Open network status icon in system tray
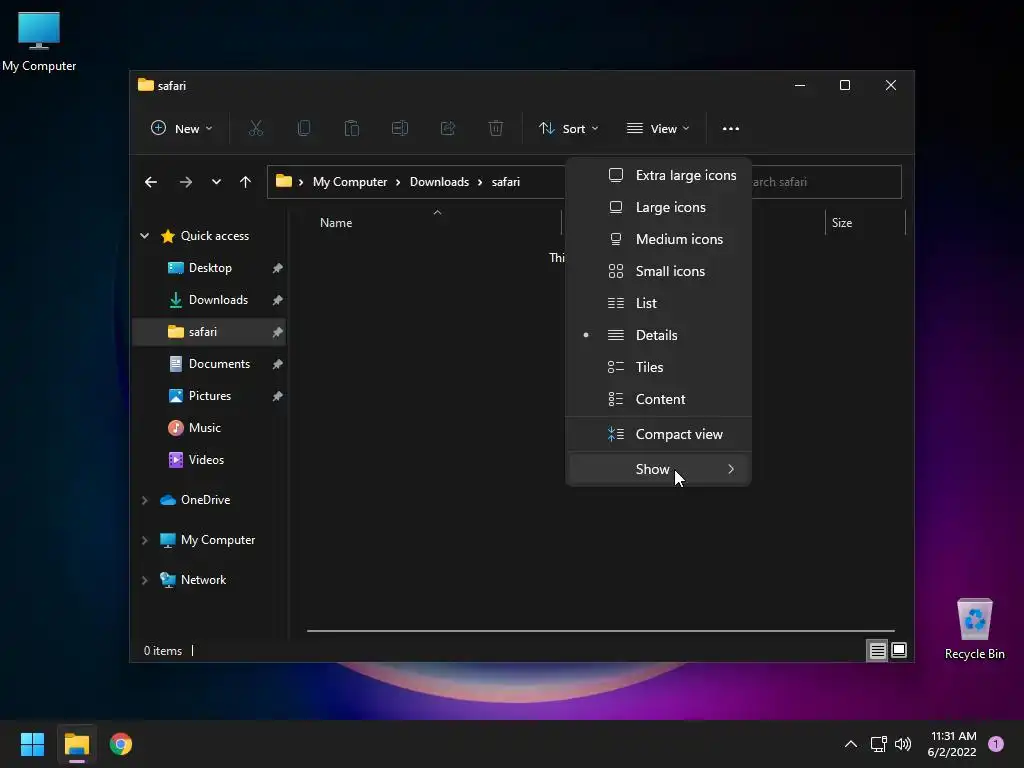Viewport: 1024px width, 768px height. [878, 744]
